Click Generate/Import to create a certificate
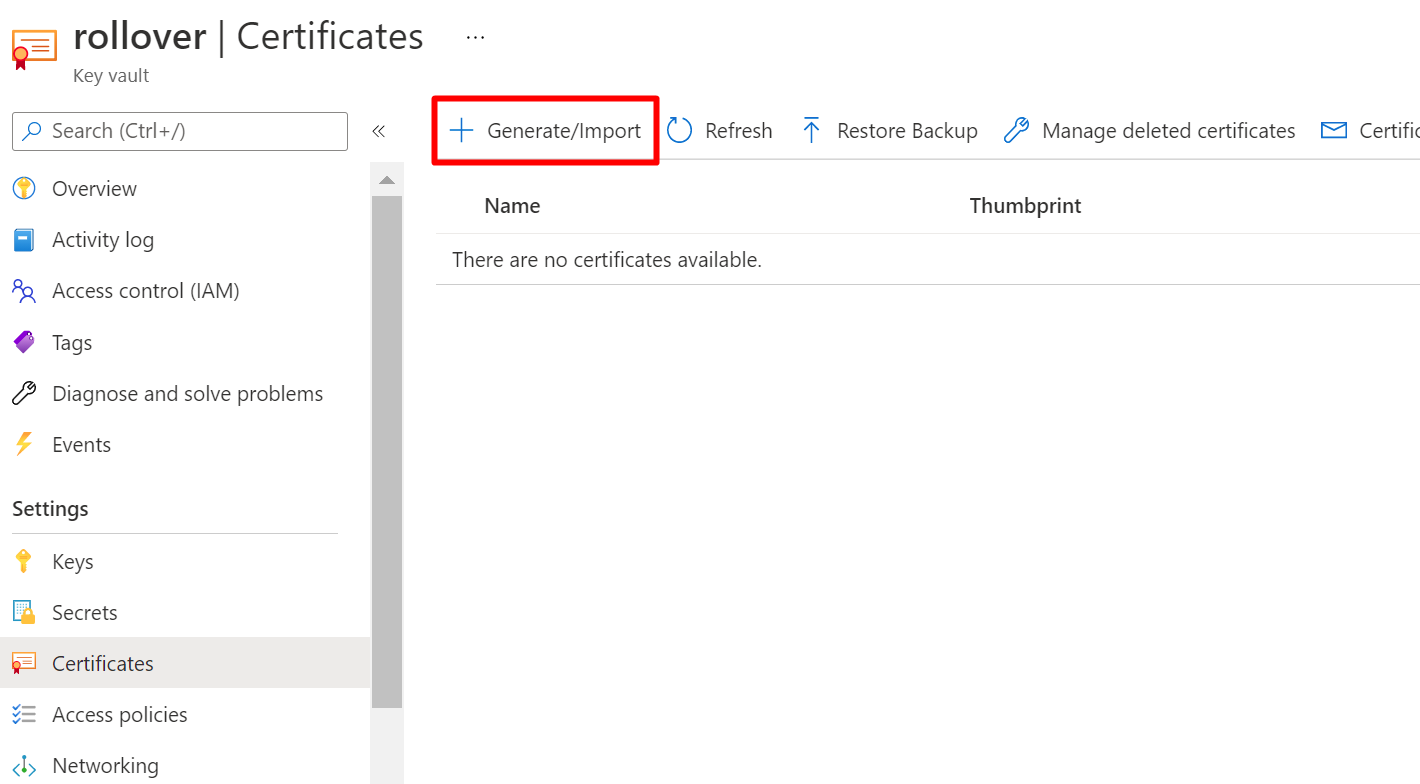The width and height of the screenshot is (1420, 784). coord(544,130)
